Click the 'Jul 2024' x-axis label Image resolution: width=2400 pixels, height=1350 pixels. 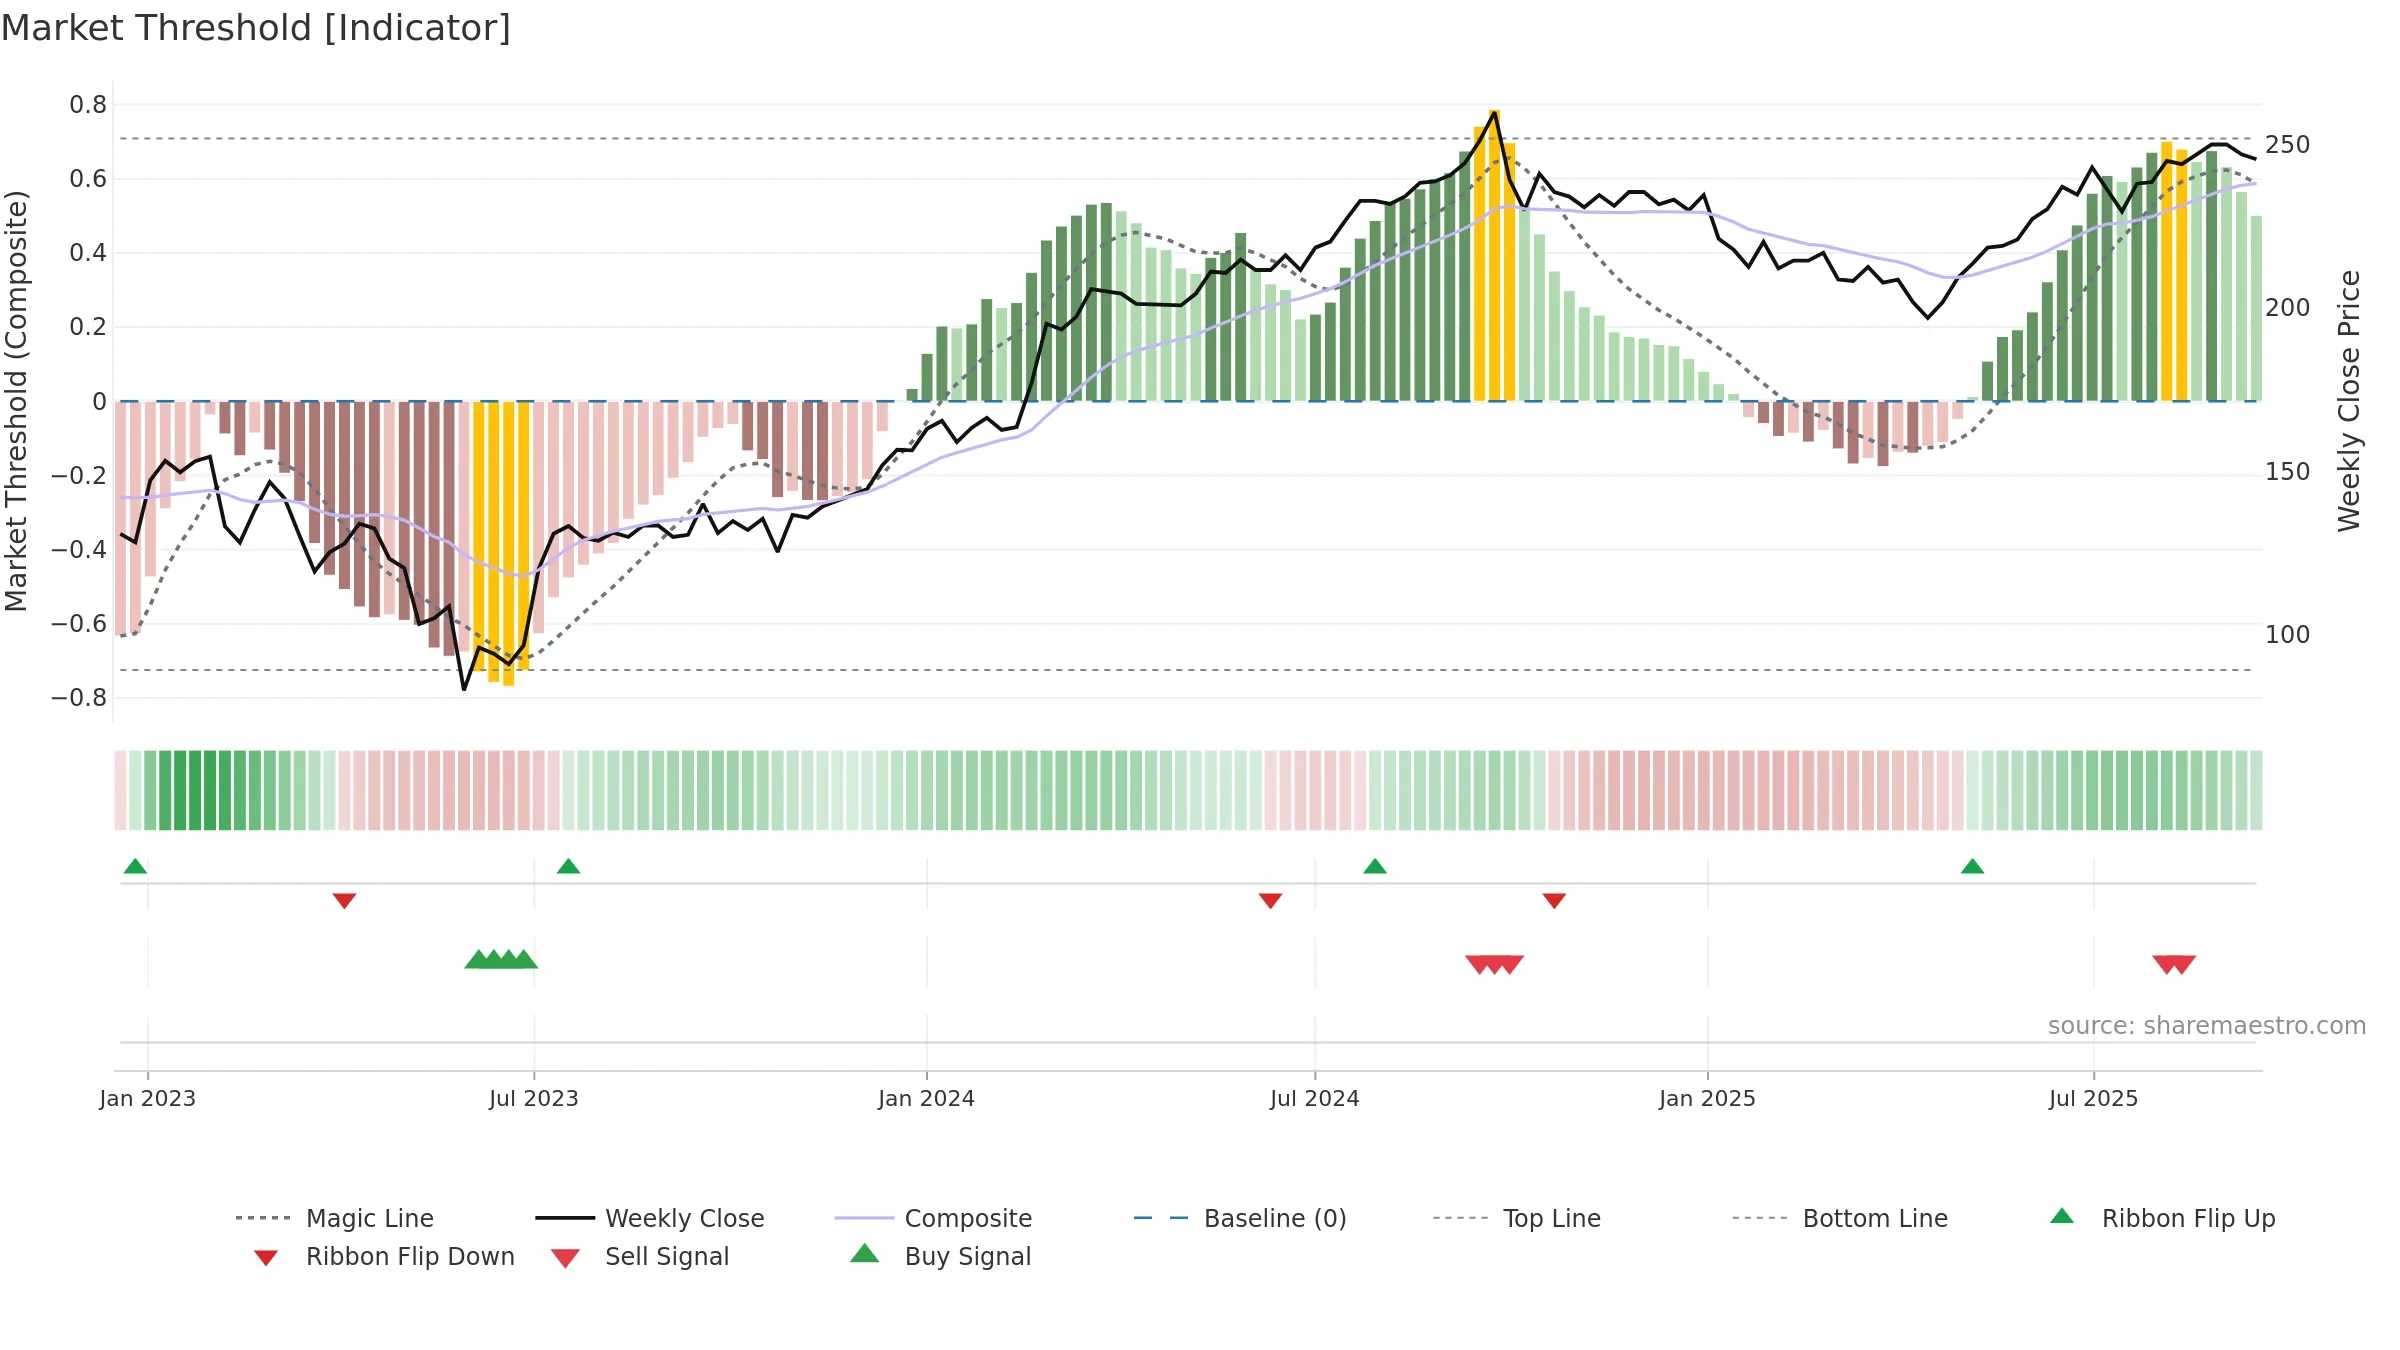(1315, 1098)
